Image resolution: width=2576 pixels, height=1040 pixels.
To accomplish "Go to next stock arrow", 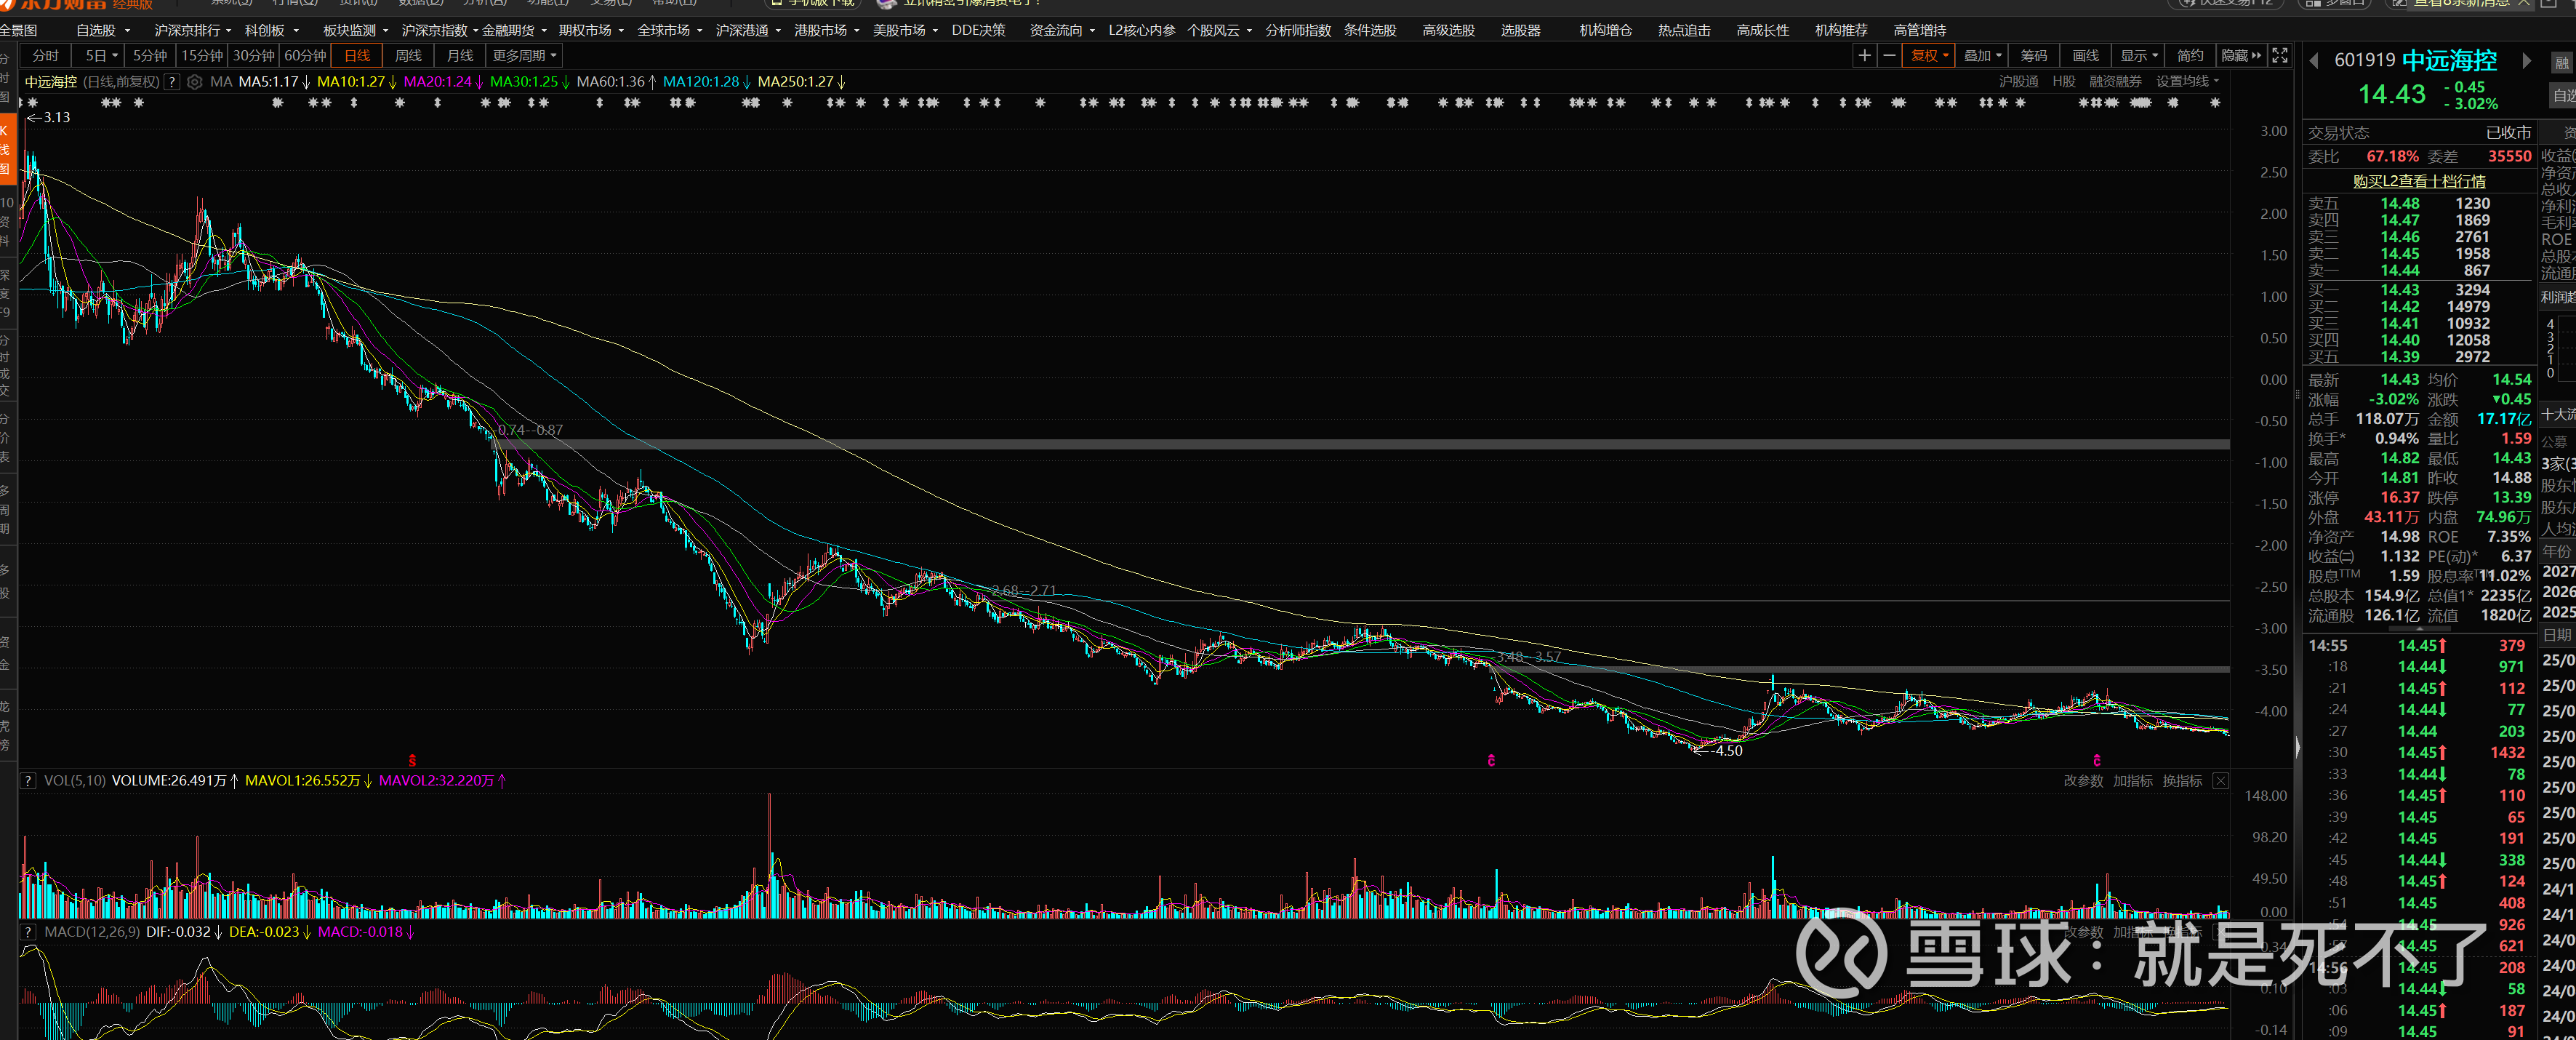I will pyautogui.click(x=2527, y=62).
